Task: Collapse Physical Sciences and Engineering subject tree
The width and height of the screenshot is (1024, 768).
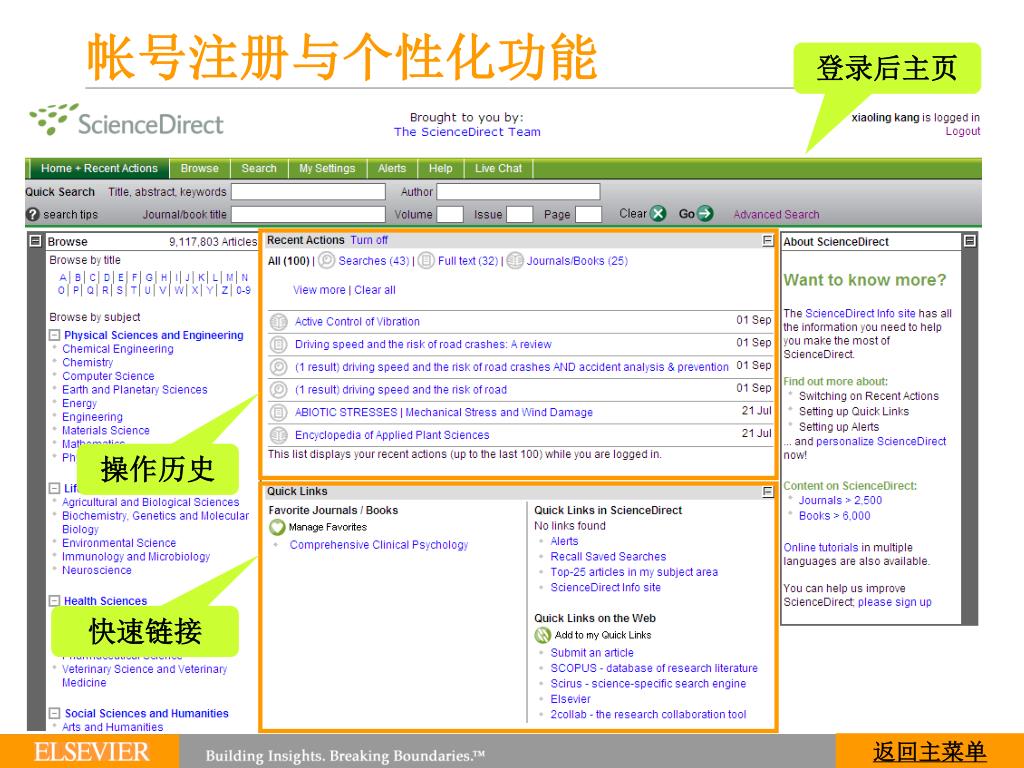Action: coord(55,336)
